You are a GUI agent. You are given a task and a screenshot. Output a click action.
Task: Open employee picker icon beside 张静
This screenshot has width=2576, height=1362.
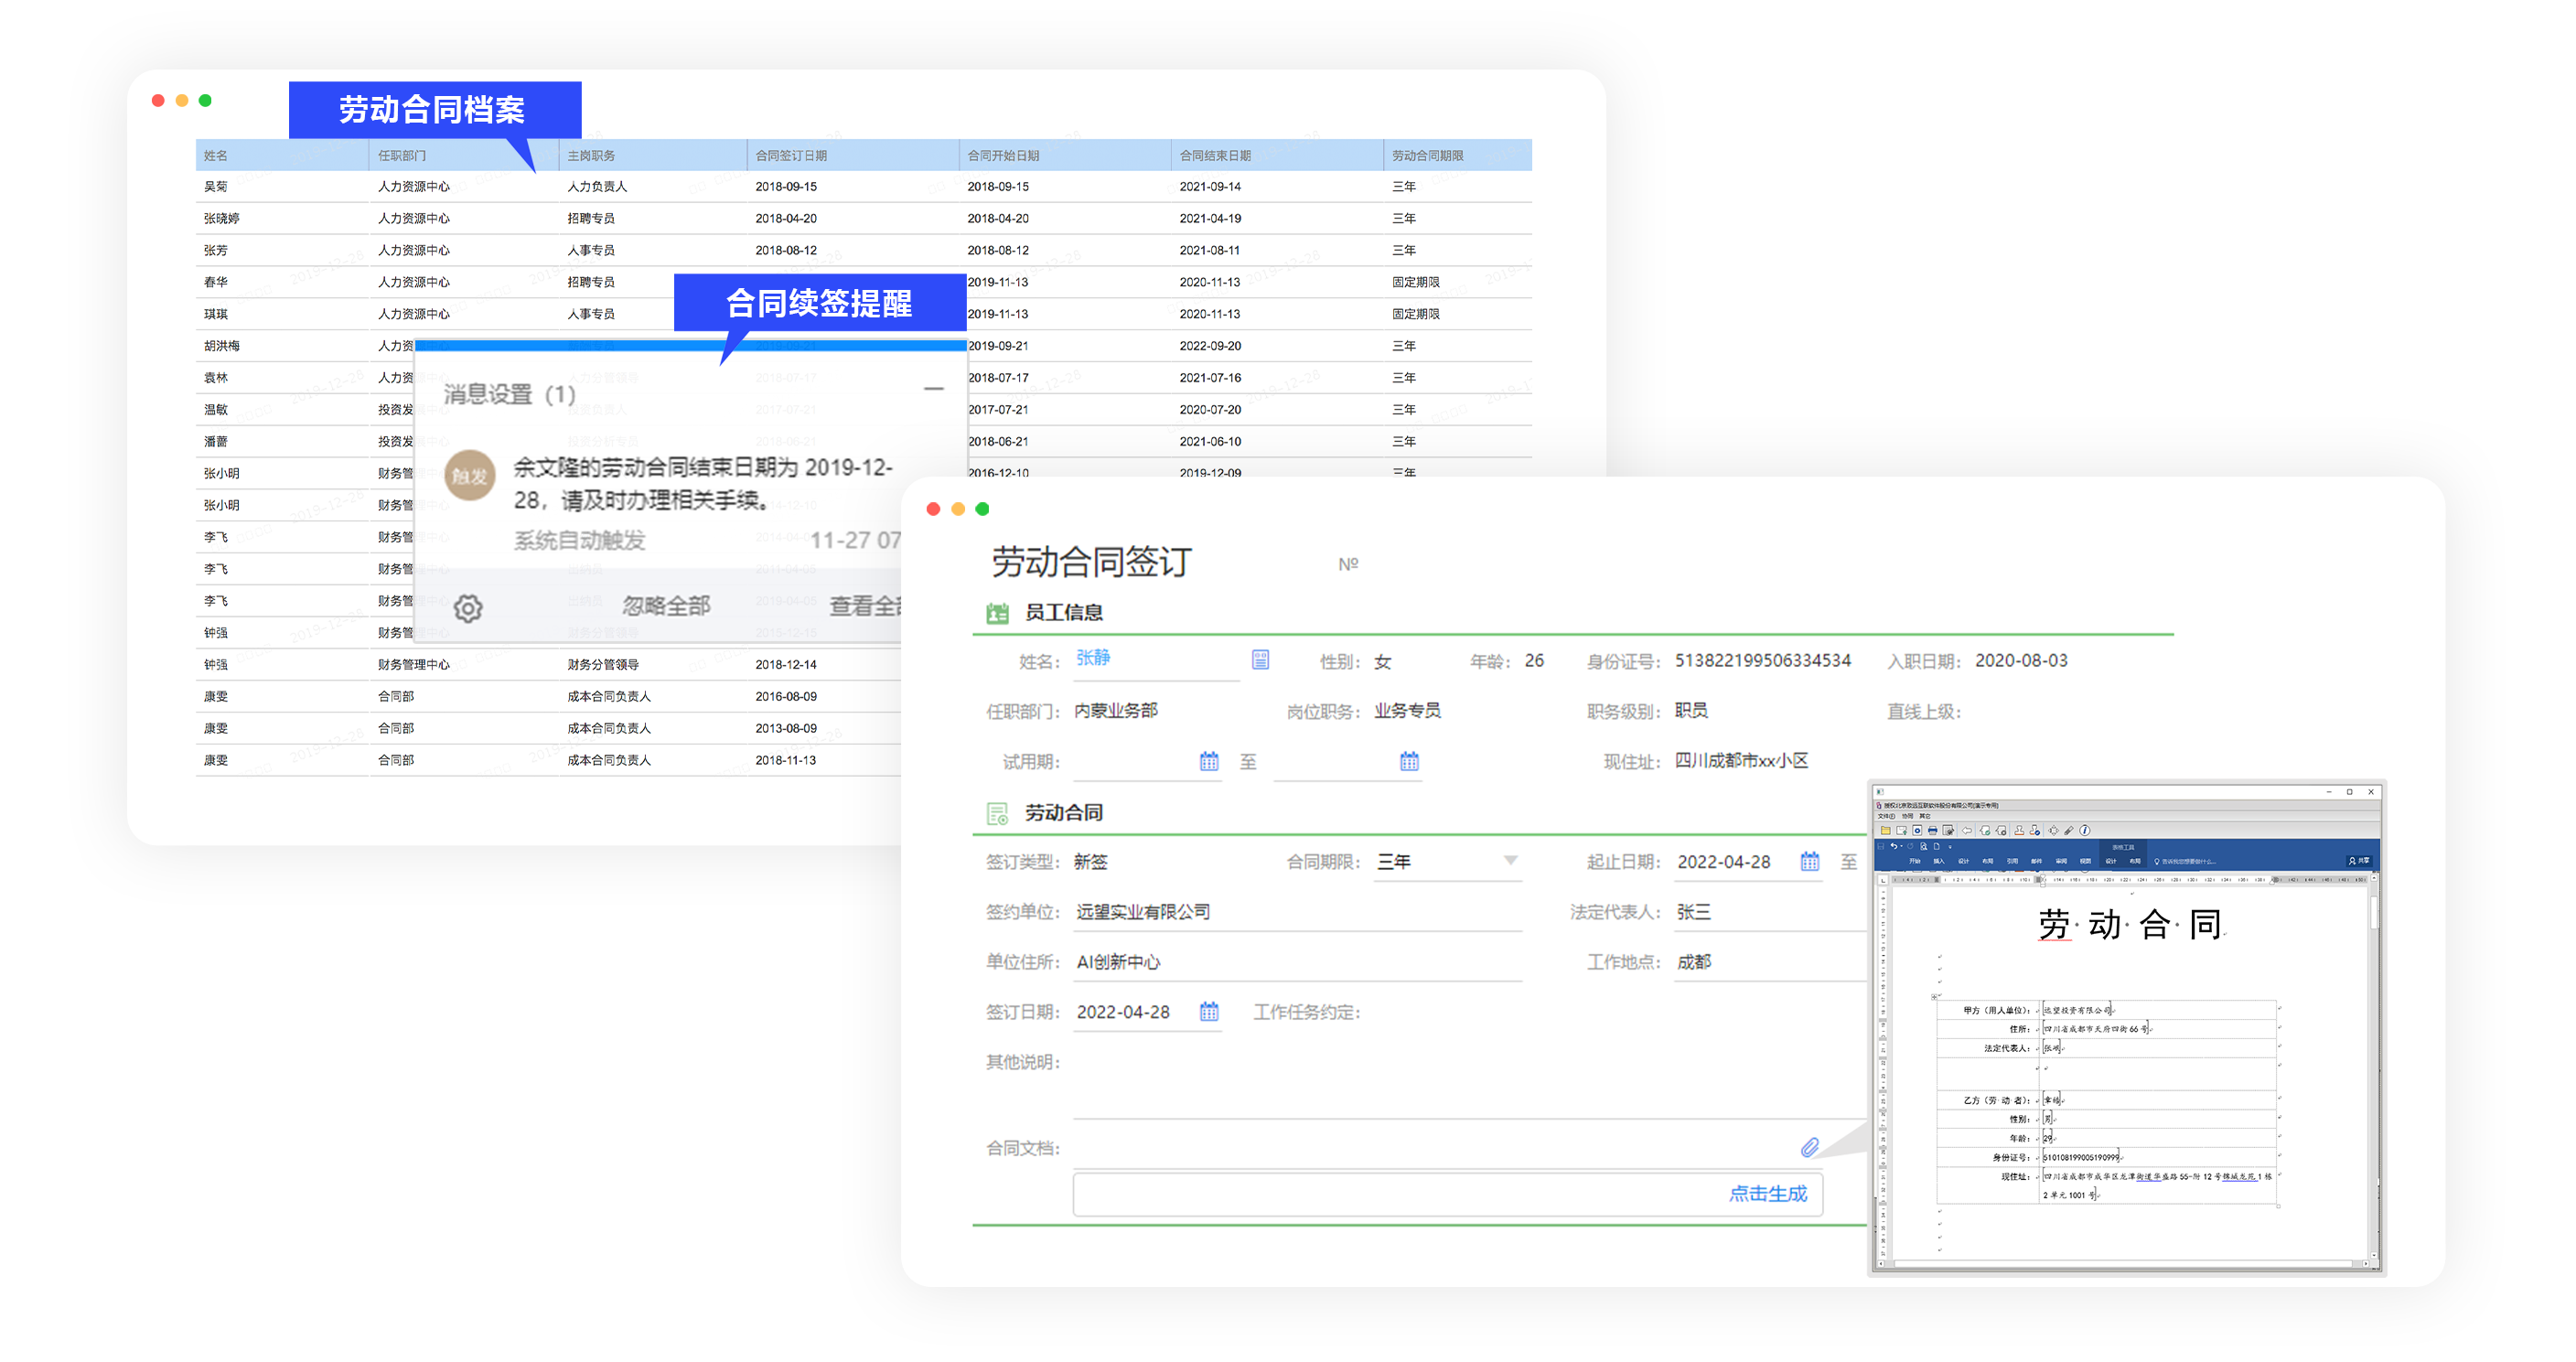point(1260,659)
